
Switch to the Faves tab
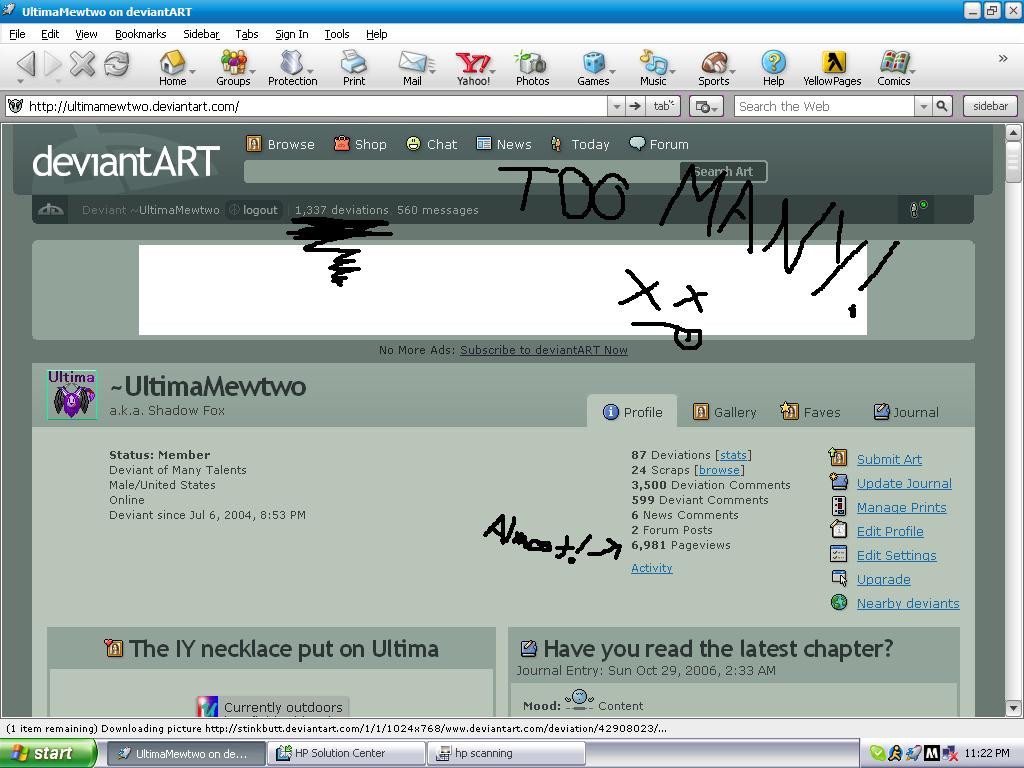(810, 412)
